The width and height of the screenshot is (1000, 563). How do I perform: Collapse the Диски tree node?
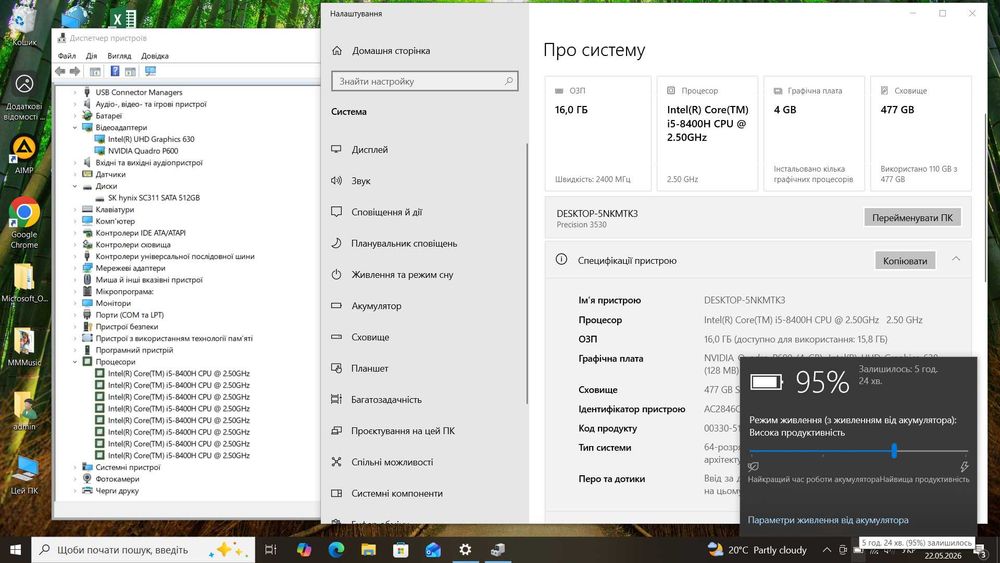click(75, 186)
